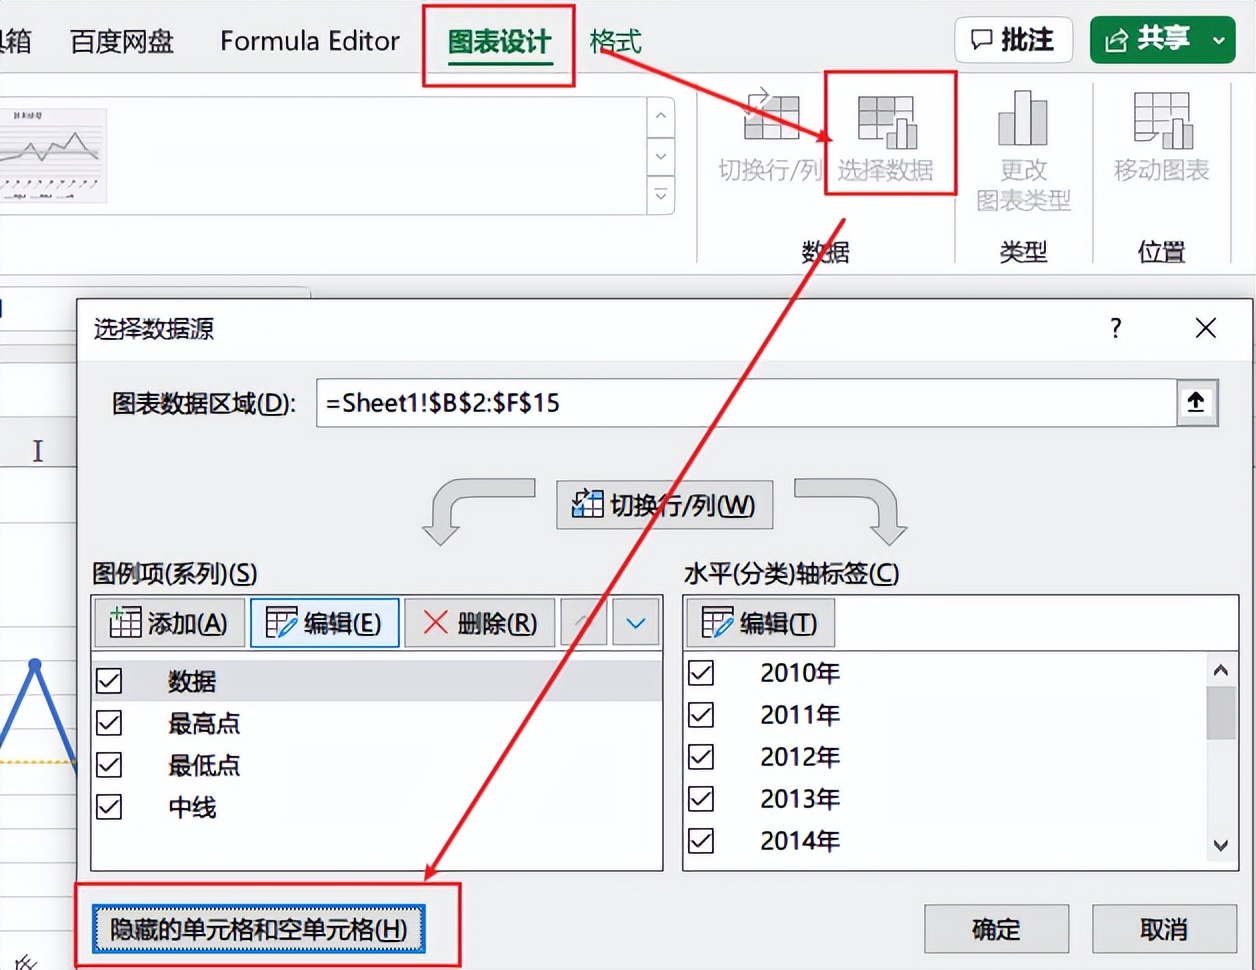This screenshot has height=970, width=1256.
Task: Toggle the 2011年 category checkbox
Action: [x=701, y=715]
